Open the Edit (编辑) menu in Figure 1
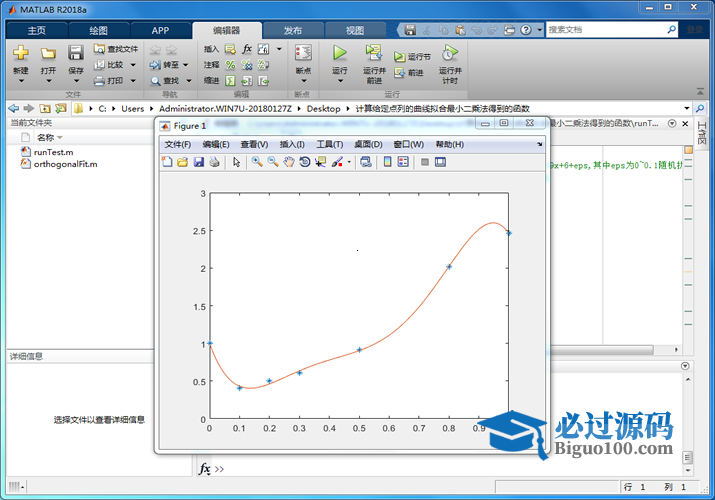715x500 pixels. 216,144
